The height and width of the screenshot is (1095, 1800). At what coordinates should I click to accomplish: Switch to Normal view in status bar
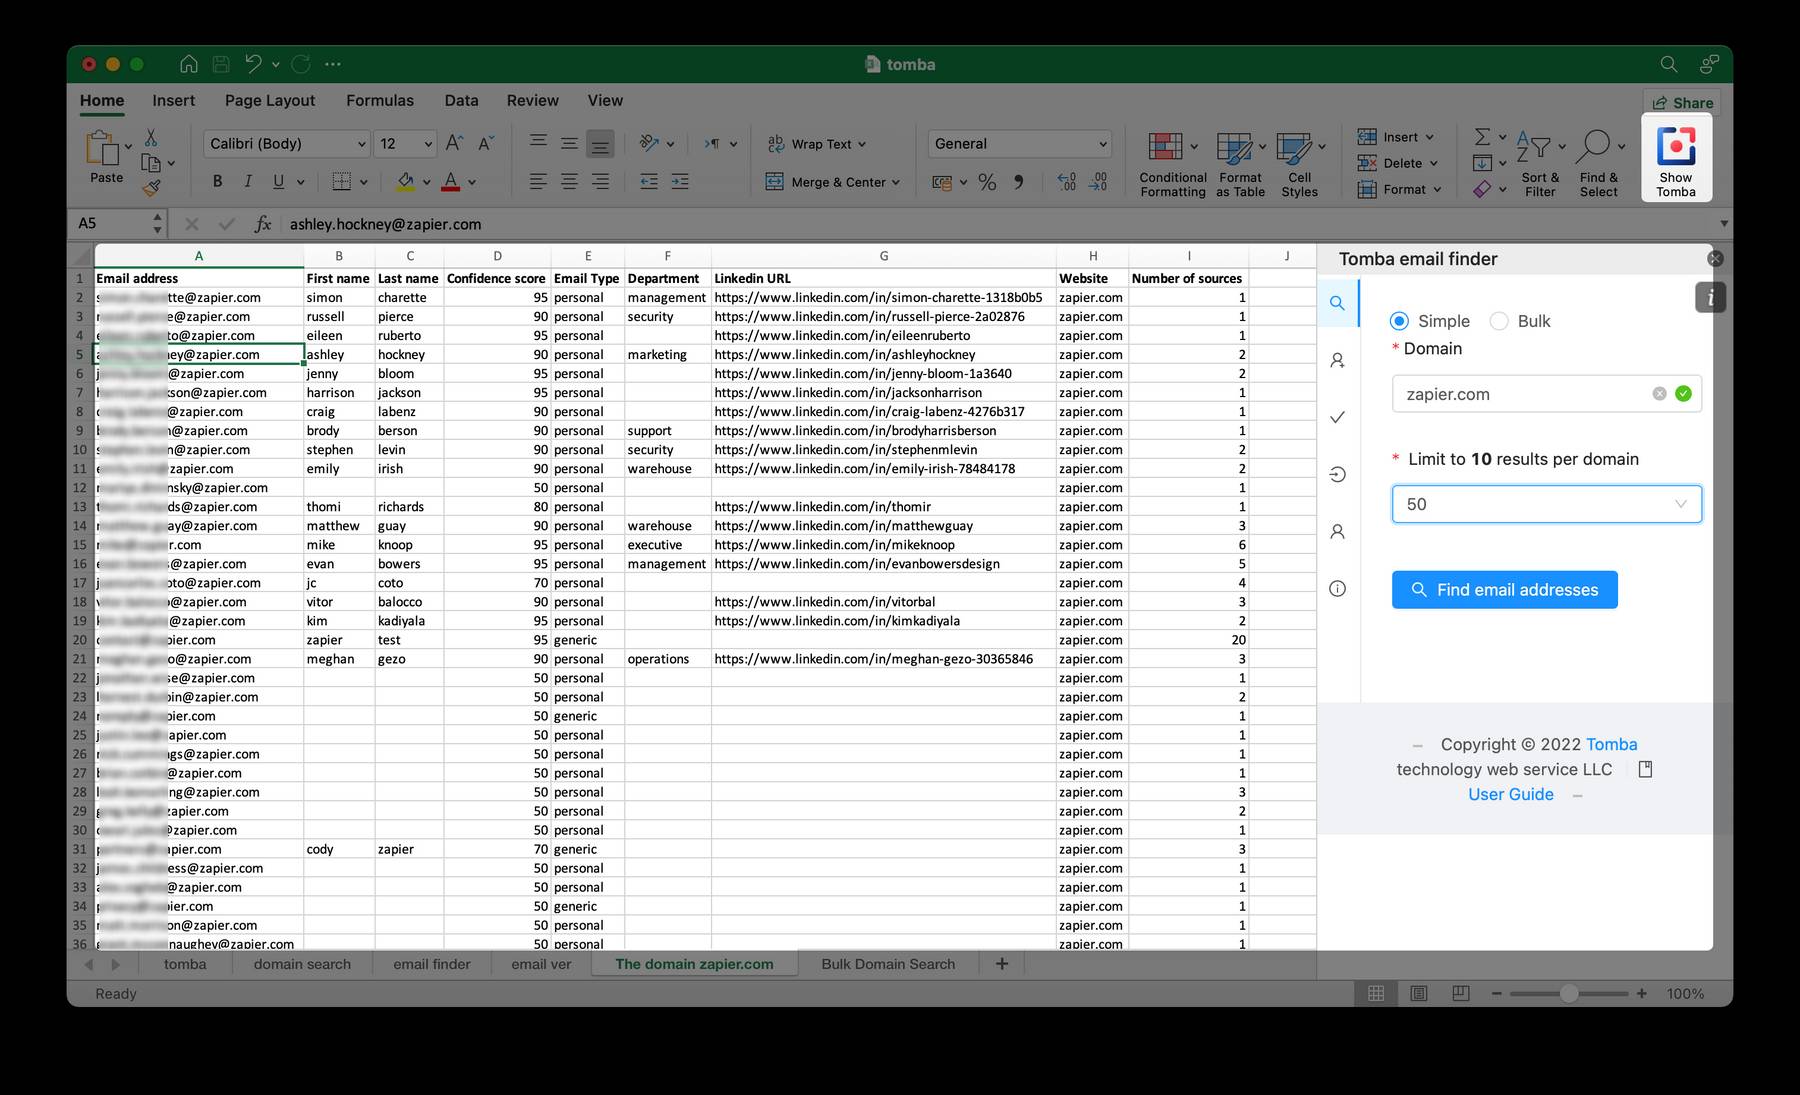[1376, 993]
